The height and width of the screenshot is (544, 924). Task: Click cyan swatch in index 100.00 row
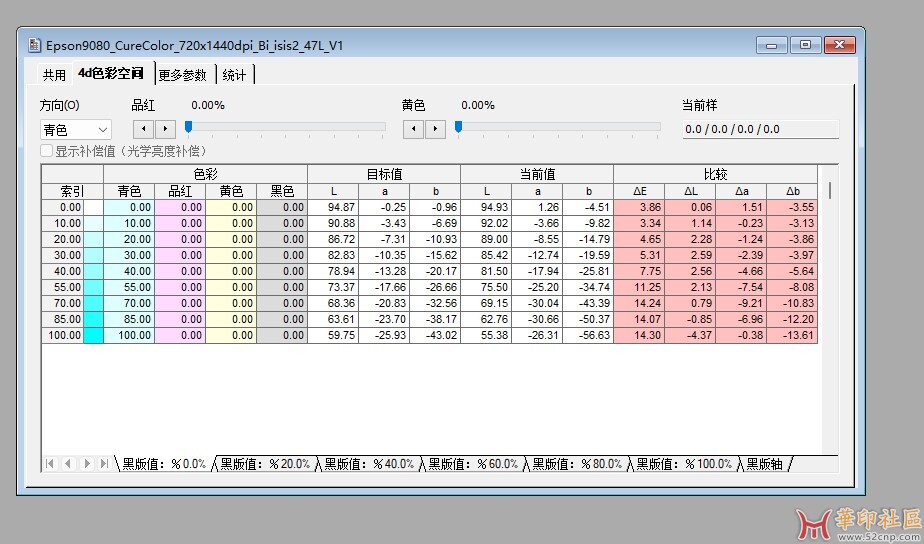93,335
